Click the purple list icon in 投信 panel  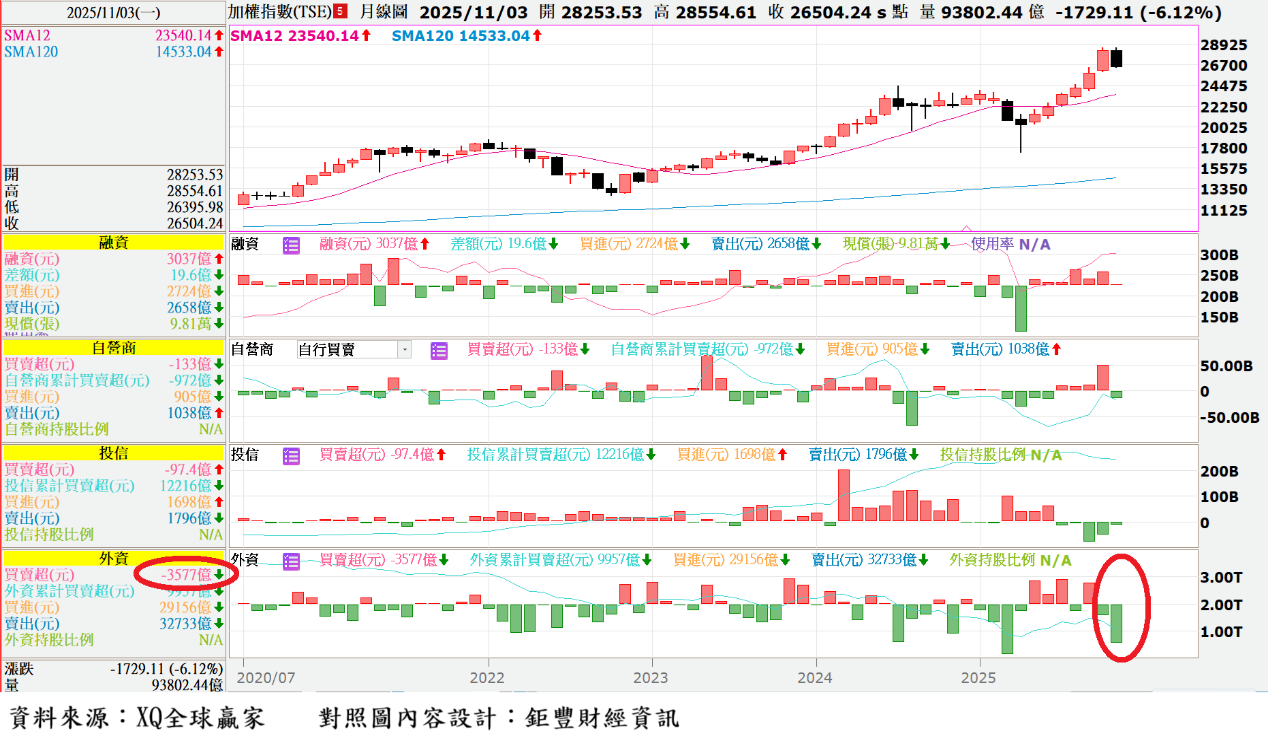click(291, 455)
